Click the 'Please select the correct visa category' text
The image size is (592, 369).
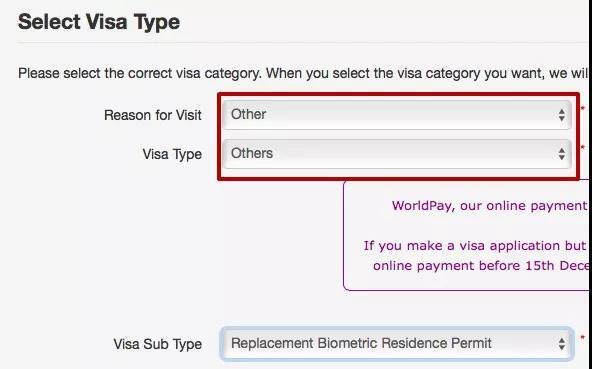[x=140, y=73]
